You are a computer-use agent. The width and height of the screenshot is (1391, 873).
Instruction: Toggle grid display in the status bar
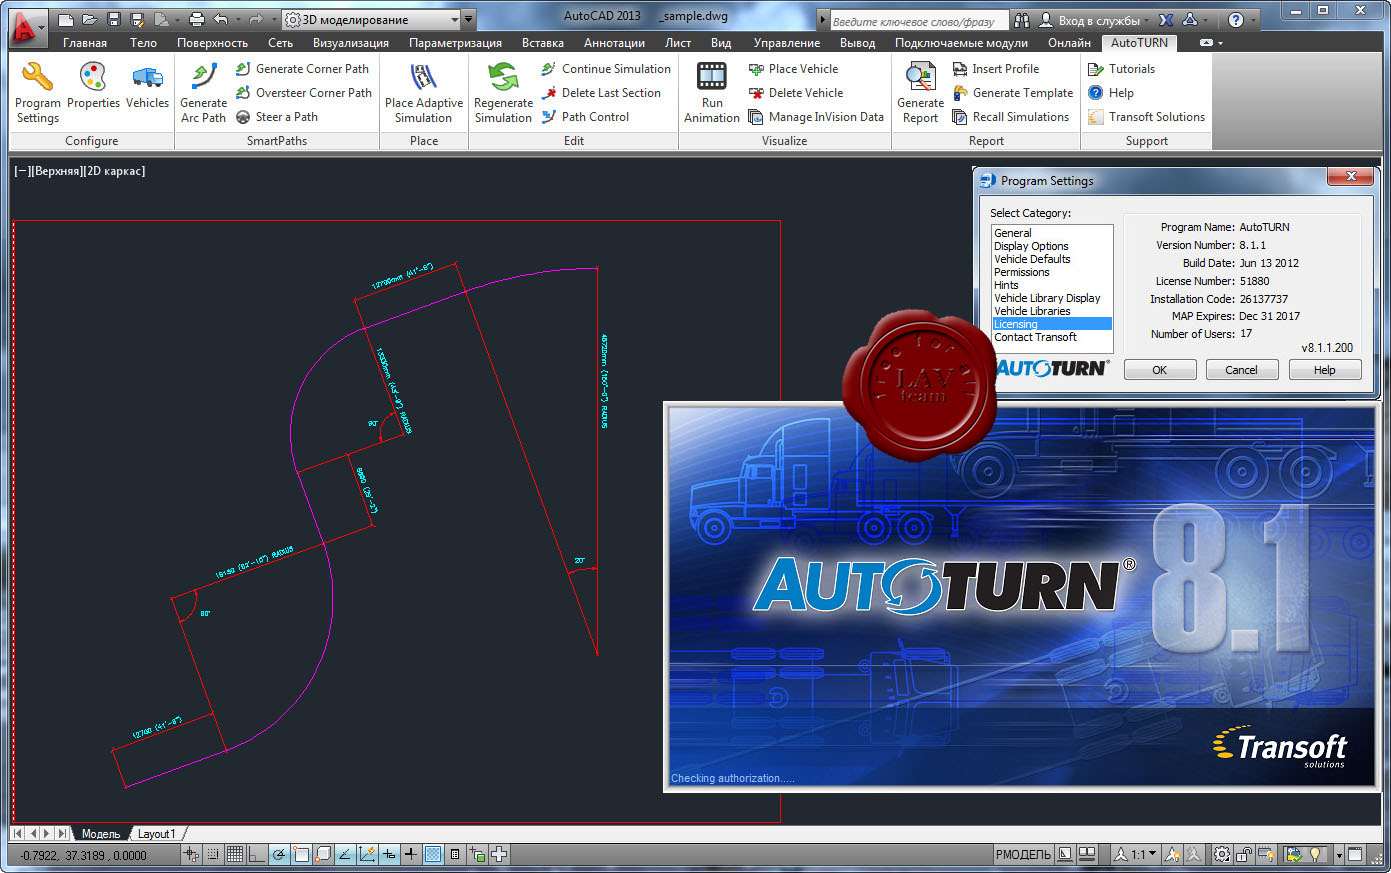[234, 854]
